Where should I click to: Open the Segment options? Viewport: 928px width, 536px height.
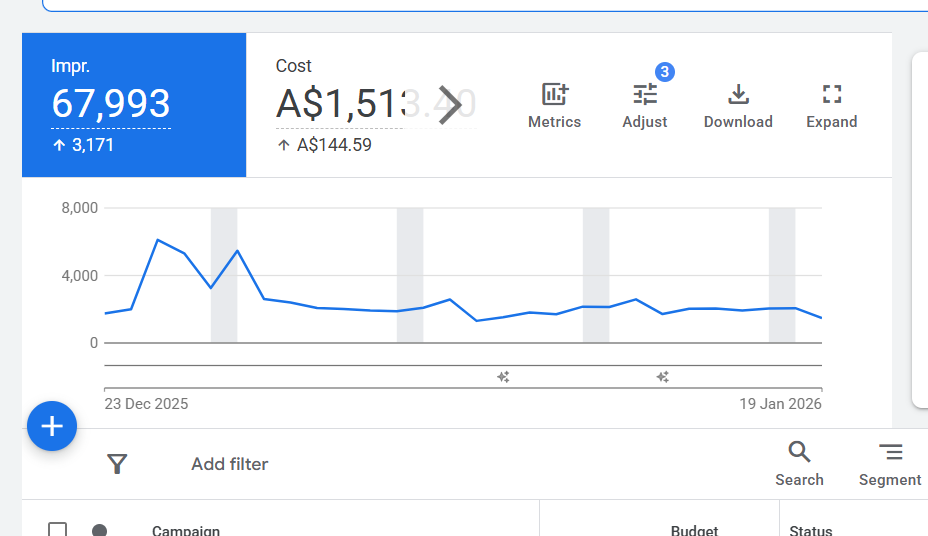889,464
